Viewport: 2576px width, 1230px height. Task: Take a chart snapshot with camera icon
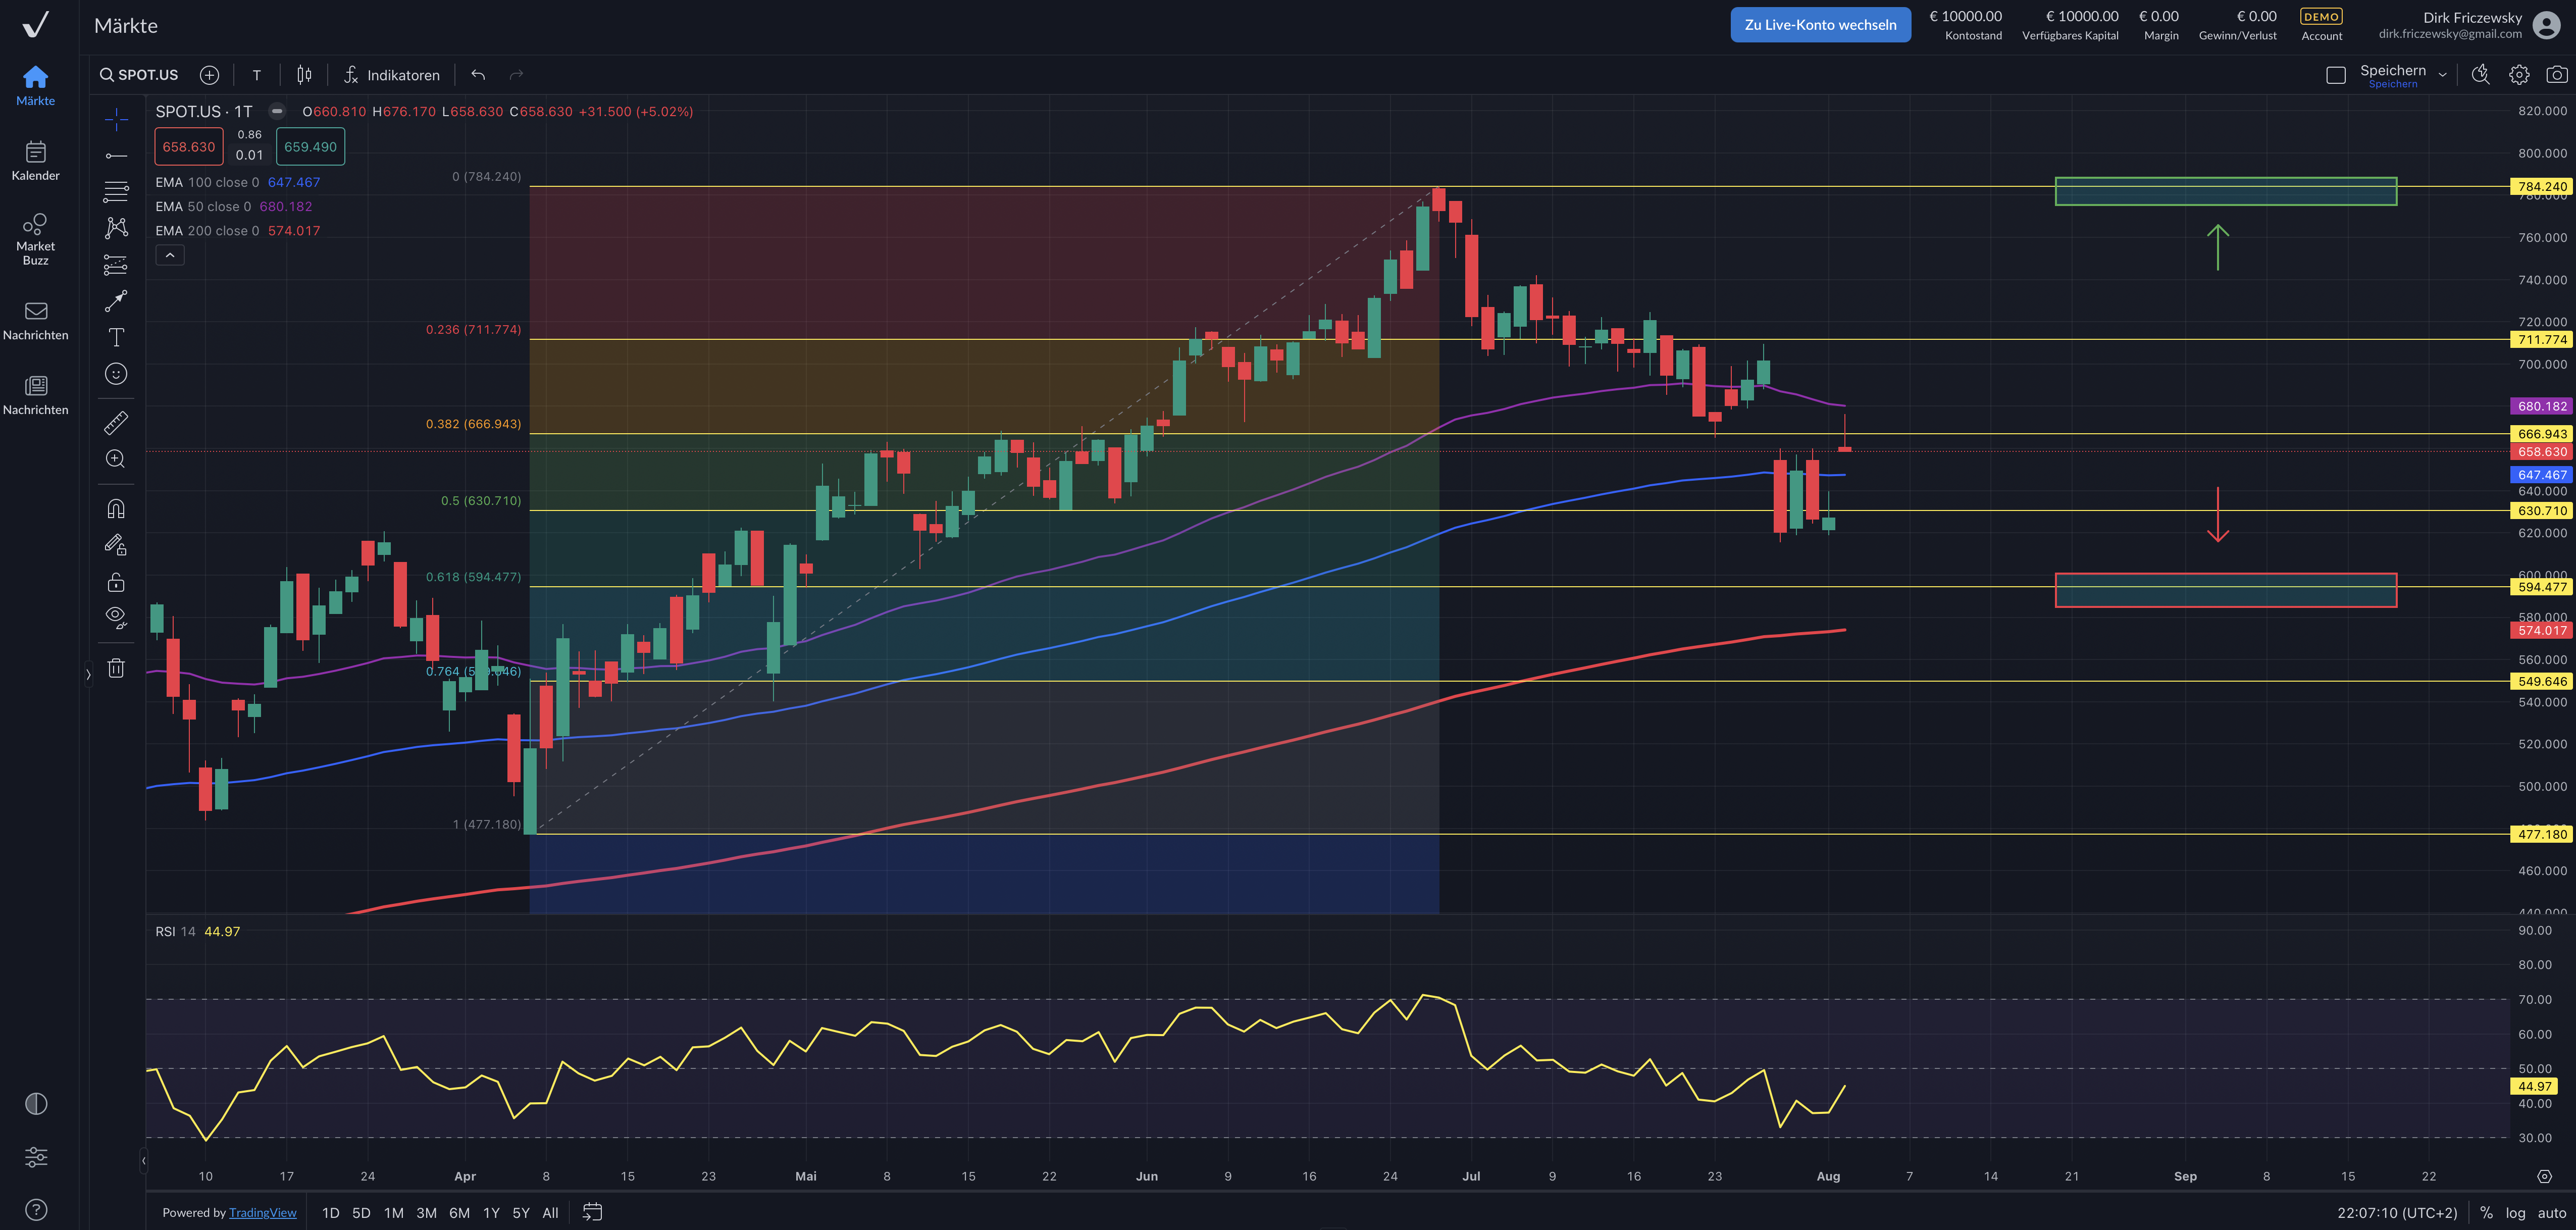point(2556,75)
